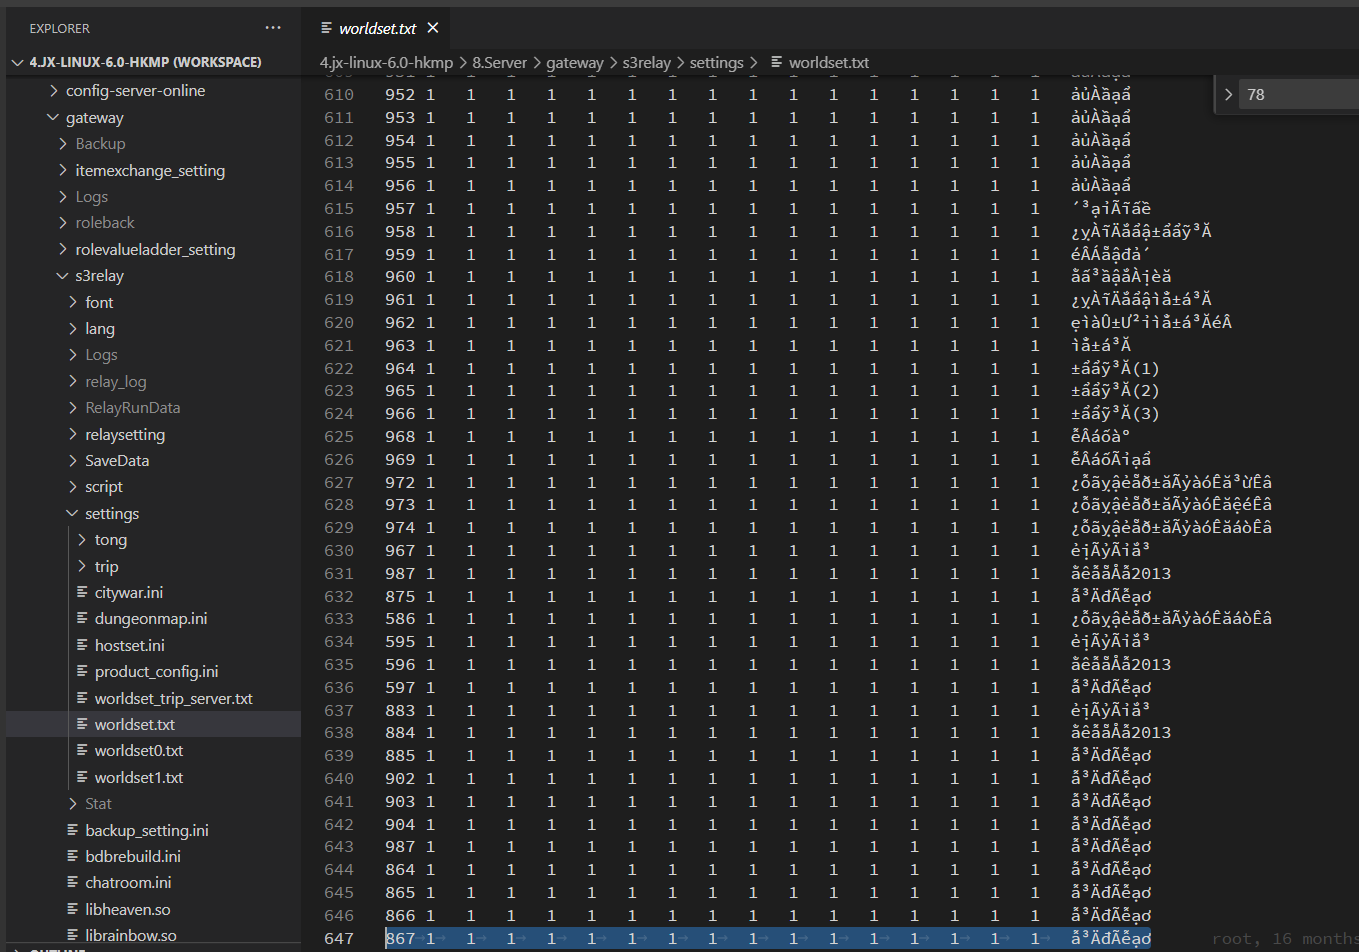
Task: Click the file icon next to bdbrebuild.ini
Action: (74, 855)
